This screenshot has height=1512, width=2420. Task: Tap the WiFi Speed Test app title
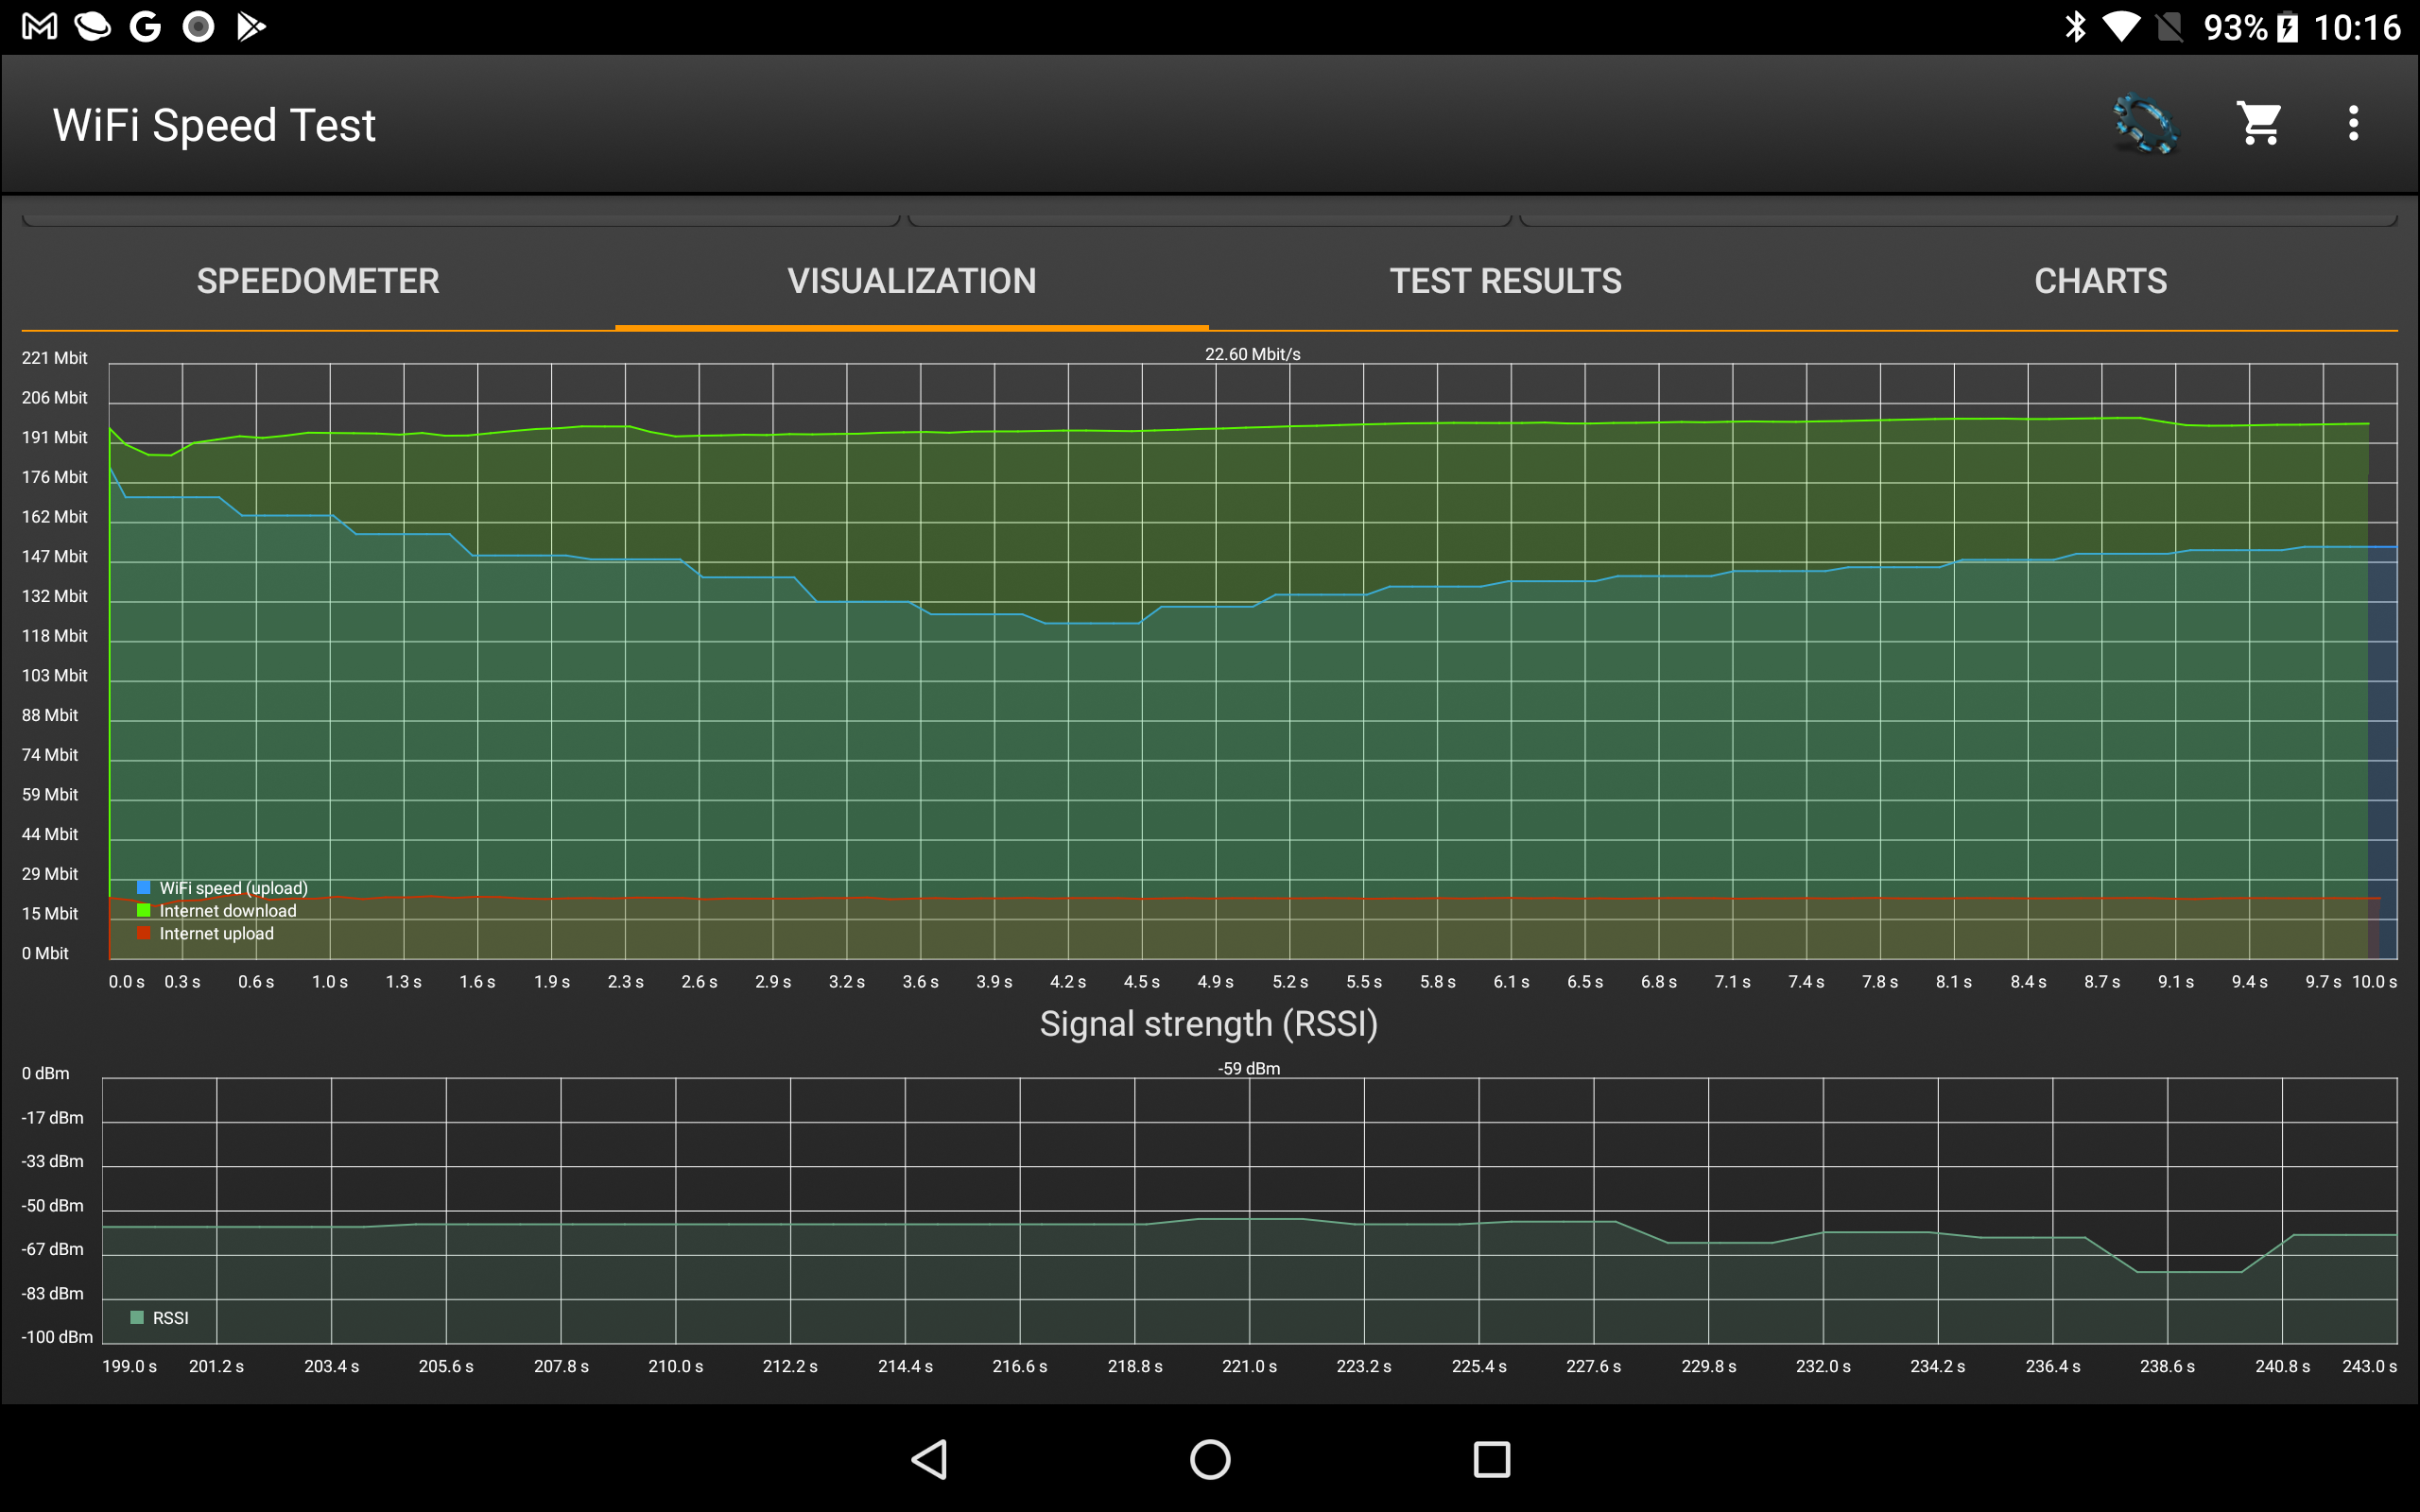(x=214, y=125)
